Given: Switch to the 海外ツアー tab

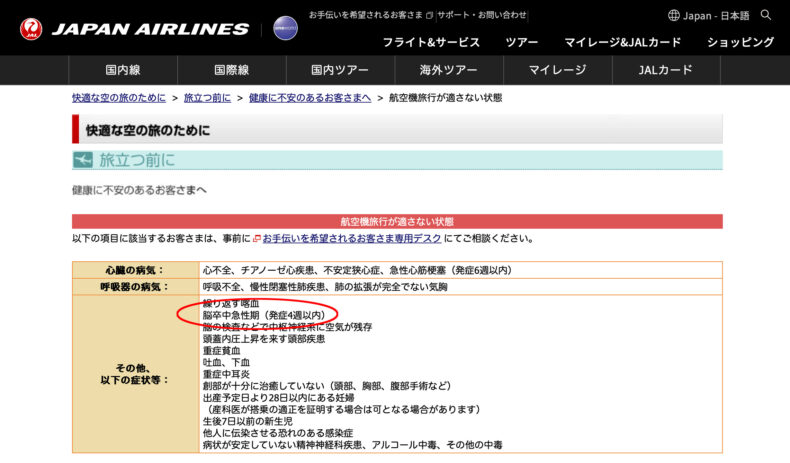Looking at the screenshot, I should coord(447,70).
